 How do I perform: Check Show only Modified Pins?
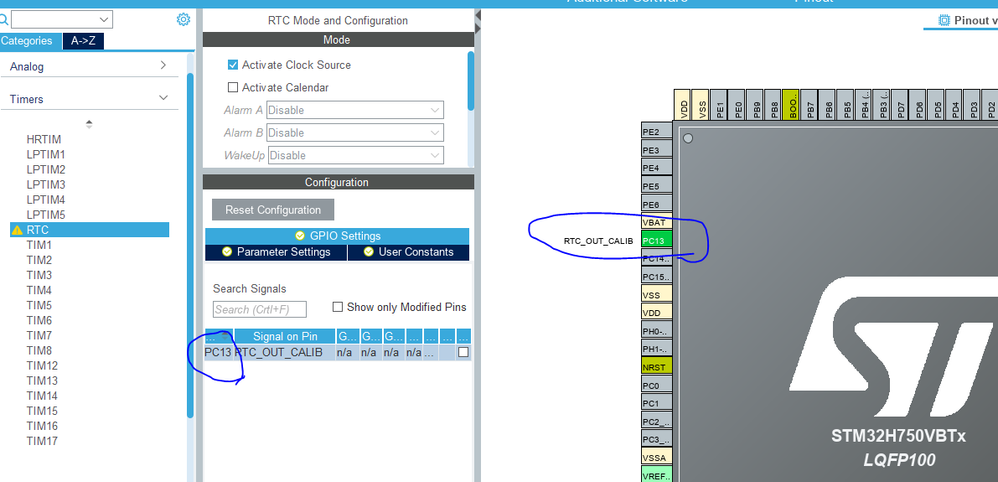click(338, 307)
